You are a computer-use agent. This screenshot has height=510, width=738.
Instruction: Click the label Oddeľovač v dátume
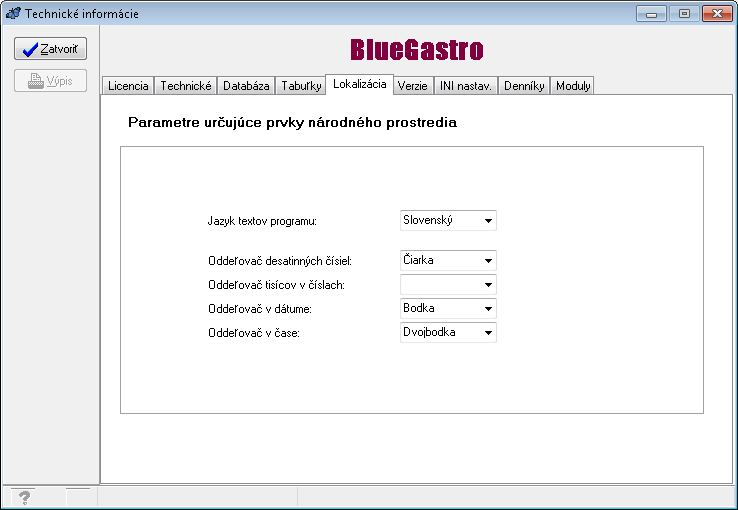[260, 309]
